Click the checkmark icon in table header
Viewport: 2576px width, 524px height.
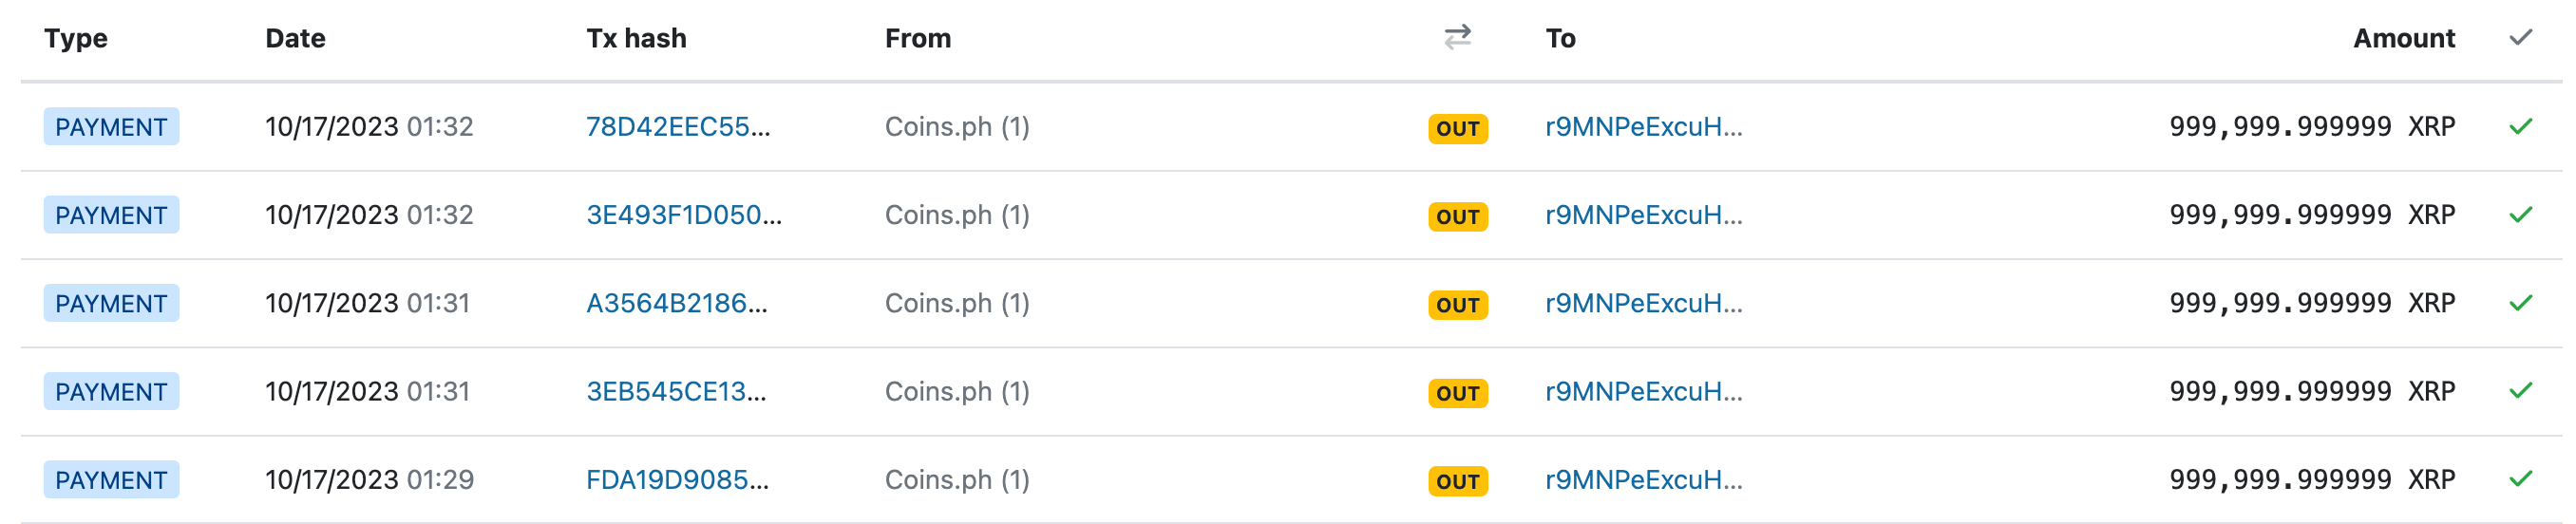click(2520, 37)
